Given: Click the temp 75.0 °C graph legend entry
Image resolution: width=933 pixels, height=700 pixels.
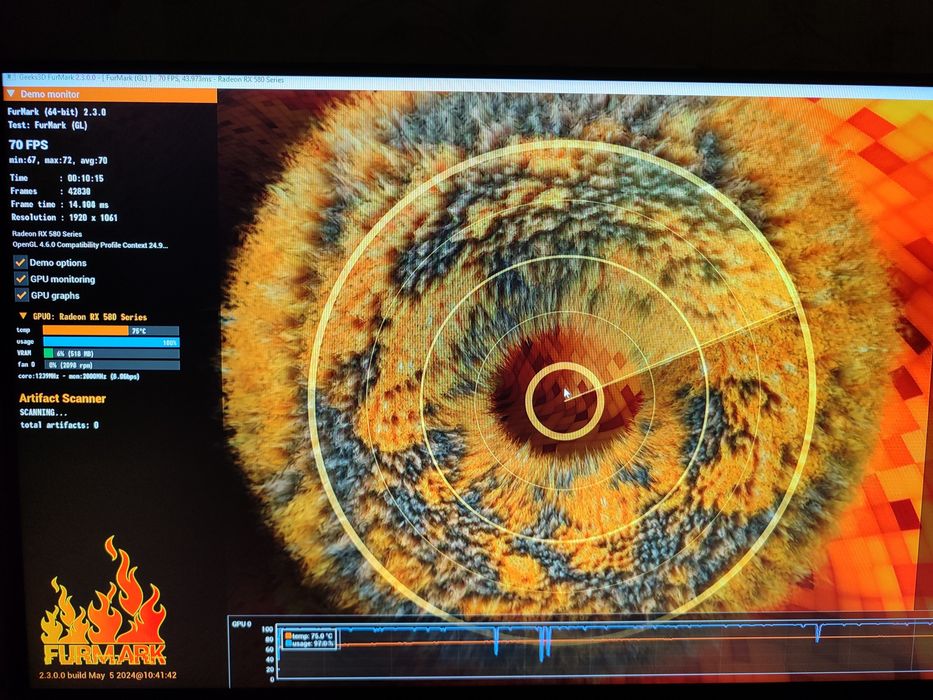Looking at the screenshot, I should (309, 636).
